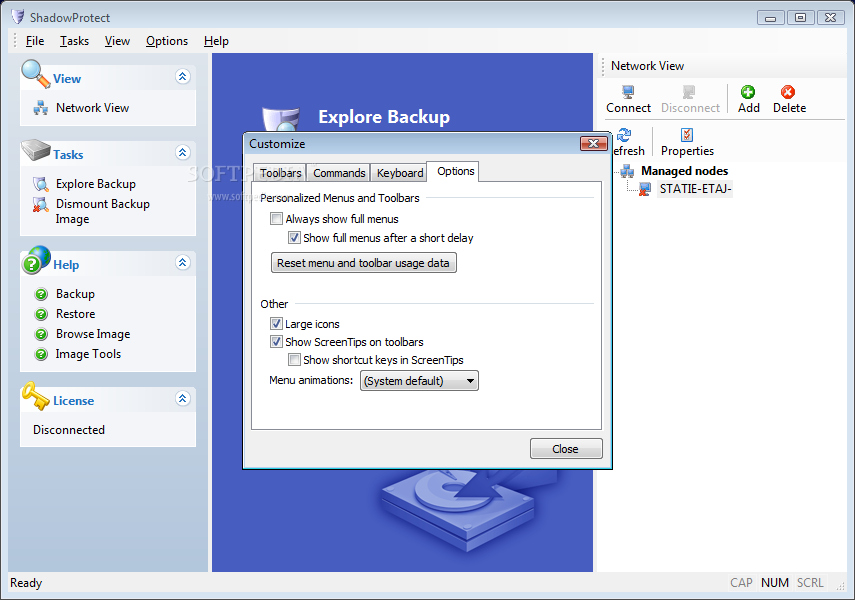The height and width of the screenshot is (600, 855).
Task: Click the Add node green plus icon
Action: tap(748, 92)
